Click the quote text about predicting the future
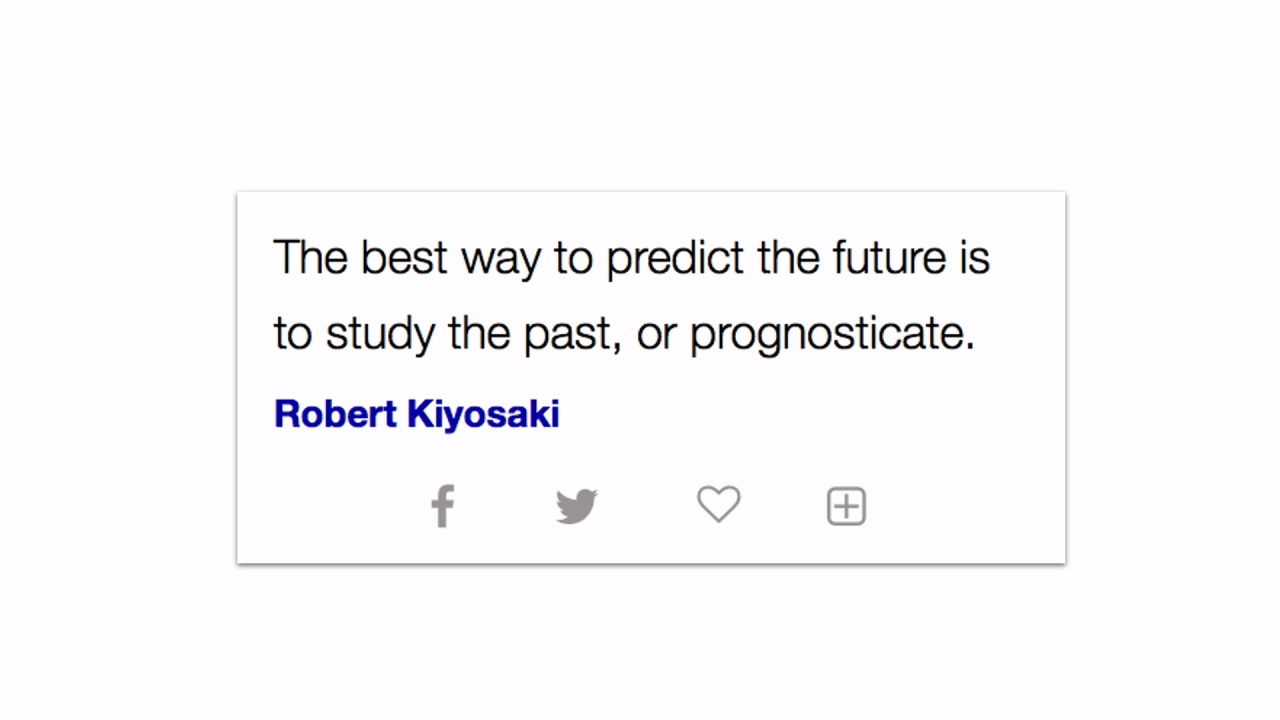Screen dimensions: 1280x720 coord(631,295)
